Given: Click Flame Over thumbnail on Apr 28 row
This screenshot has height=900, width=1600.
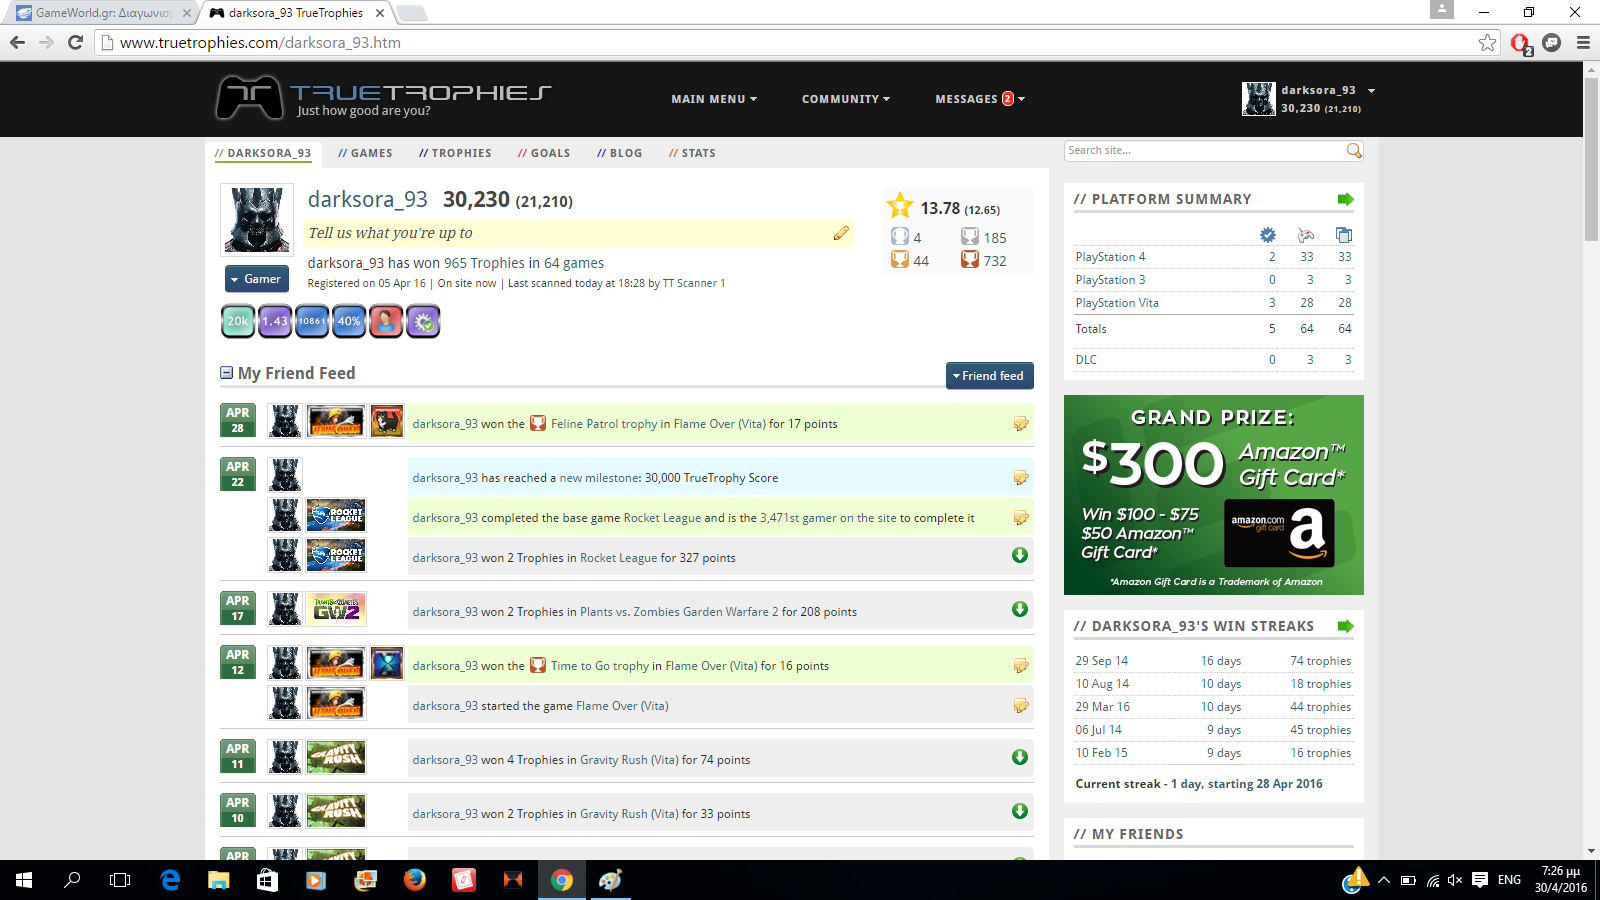Looking at the screenshot, I should point(335,421).
